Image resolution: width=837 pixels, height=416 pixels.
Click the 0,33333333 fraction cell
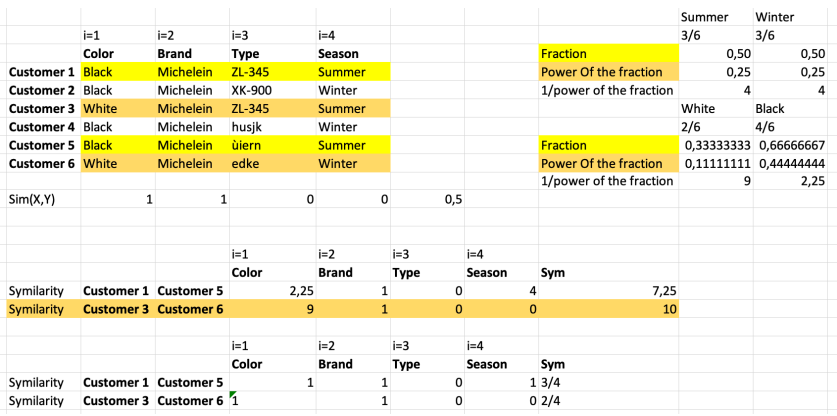pos(716,145)
